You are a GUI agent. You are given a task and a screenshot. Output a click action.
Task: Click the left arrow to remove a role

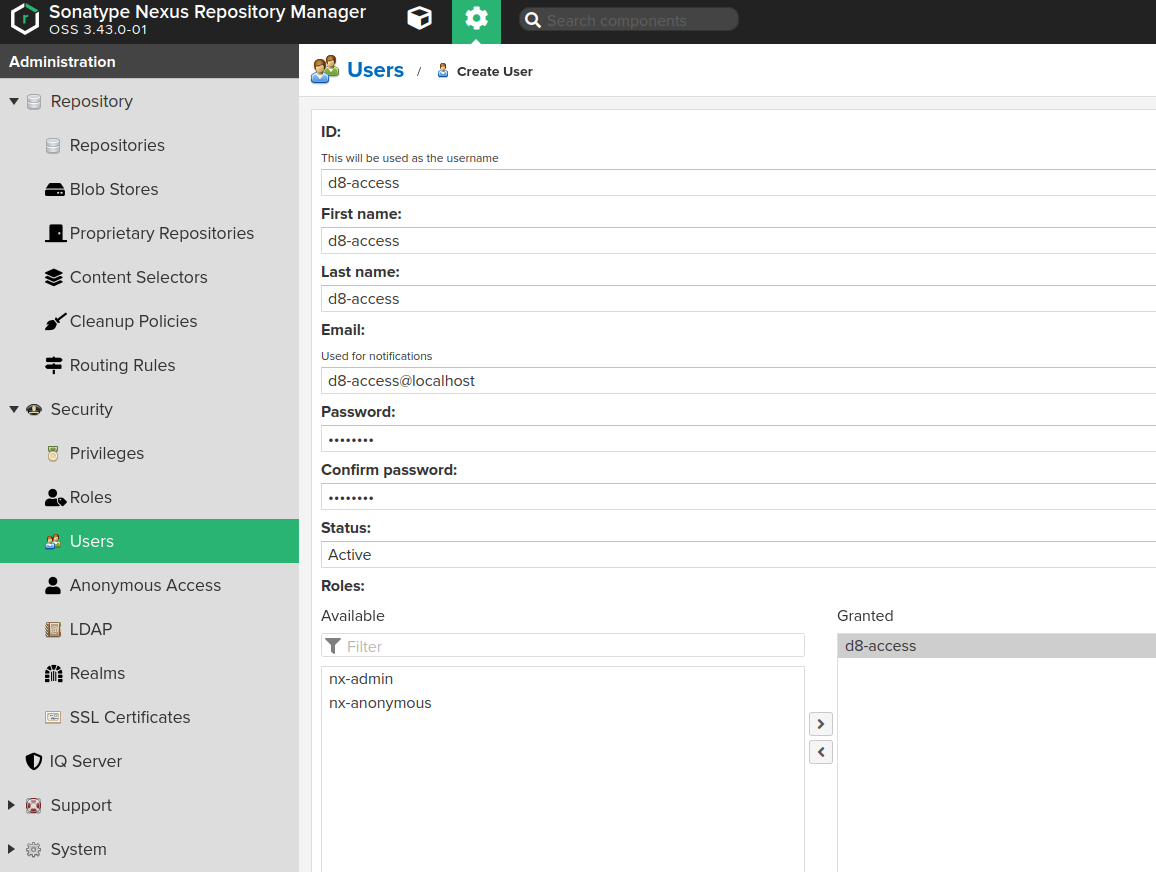820,751
